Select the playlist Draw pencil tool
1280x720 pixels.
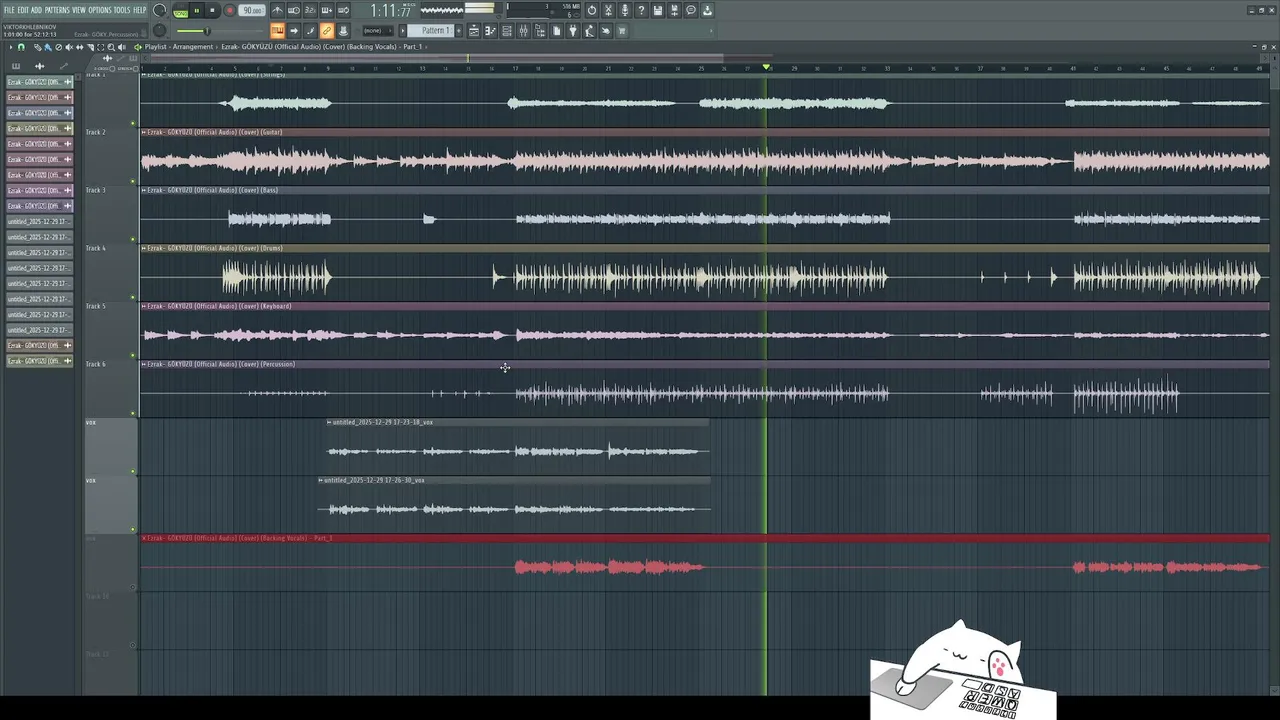pyautogui.click(x=38, y=47)
